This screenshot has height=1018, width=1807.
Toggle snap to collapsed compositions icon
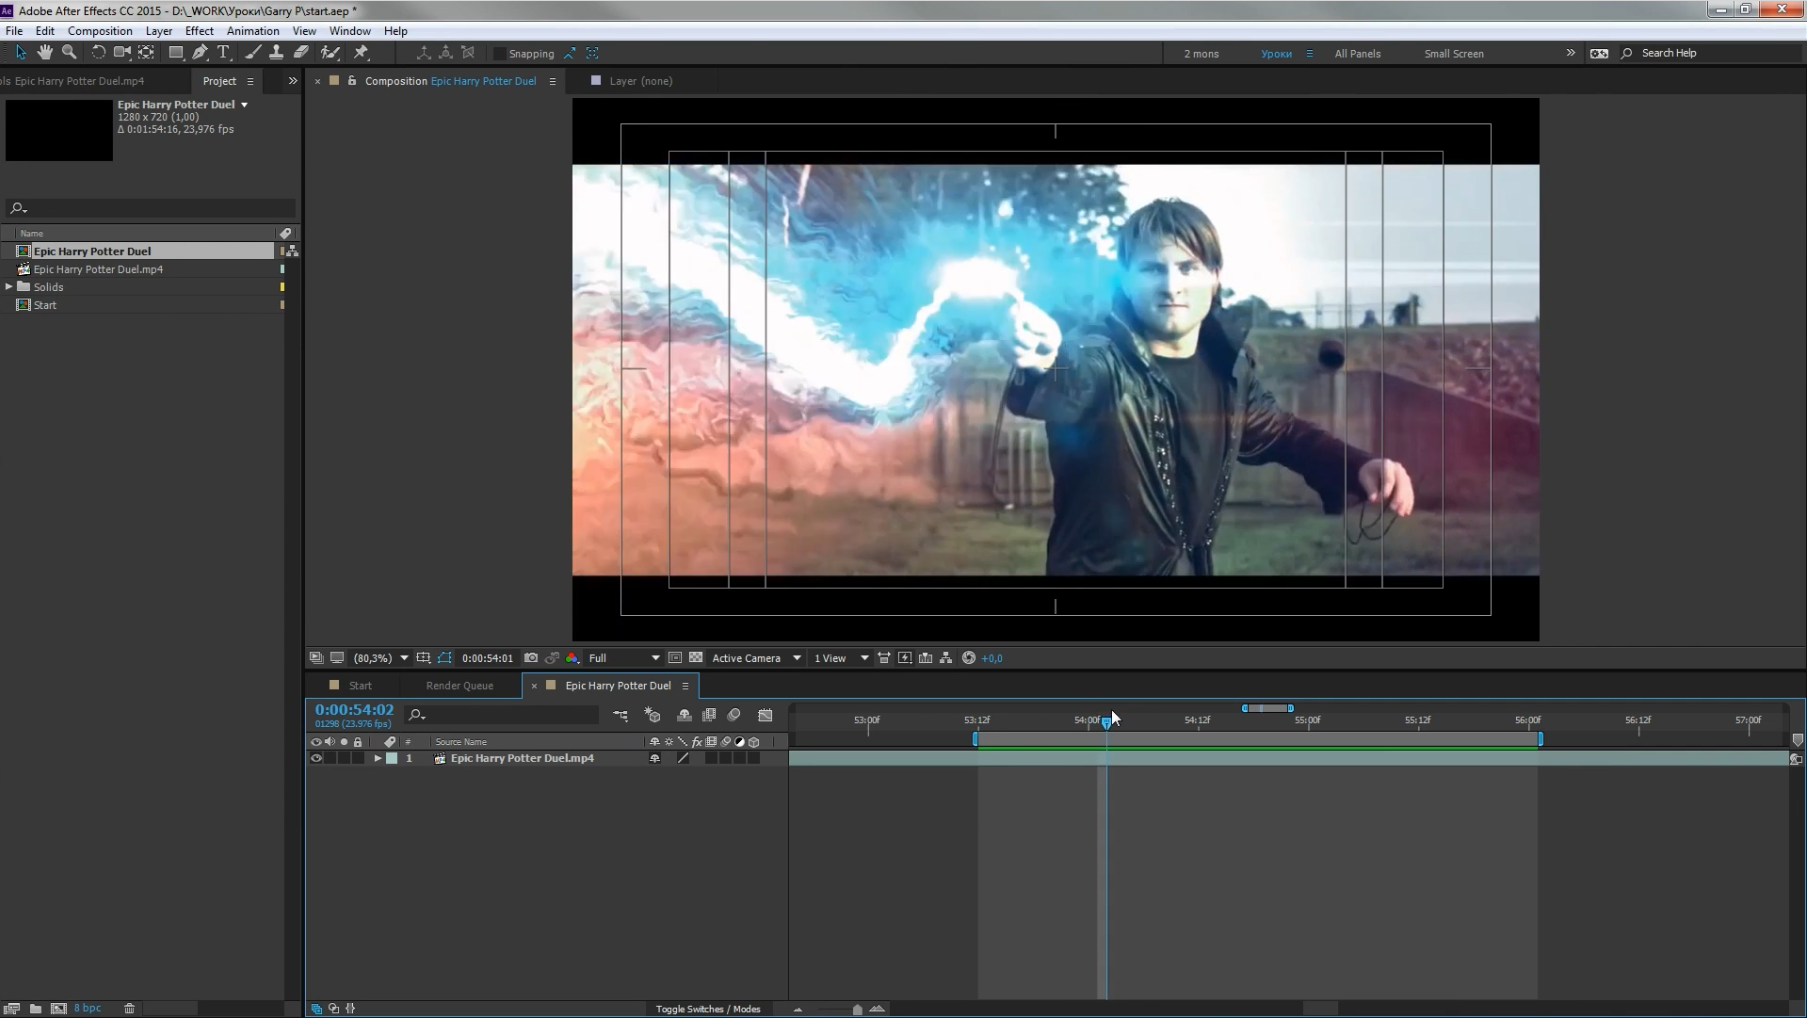592,54
